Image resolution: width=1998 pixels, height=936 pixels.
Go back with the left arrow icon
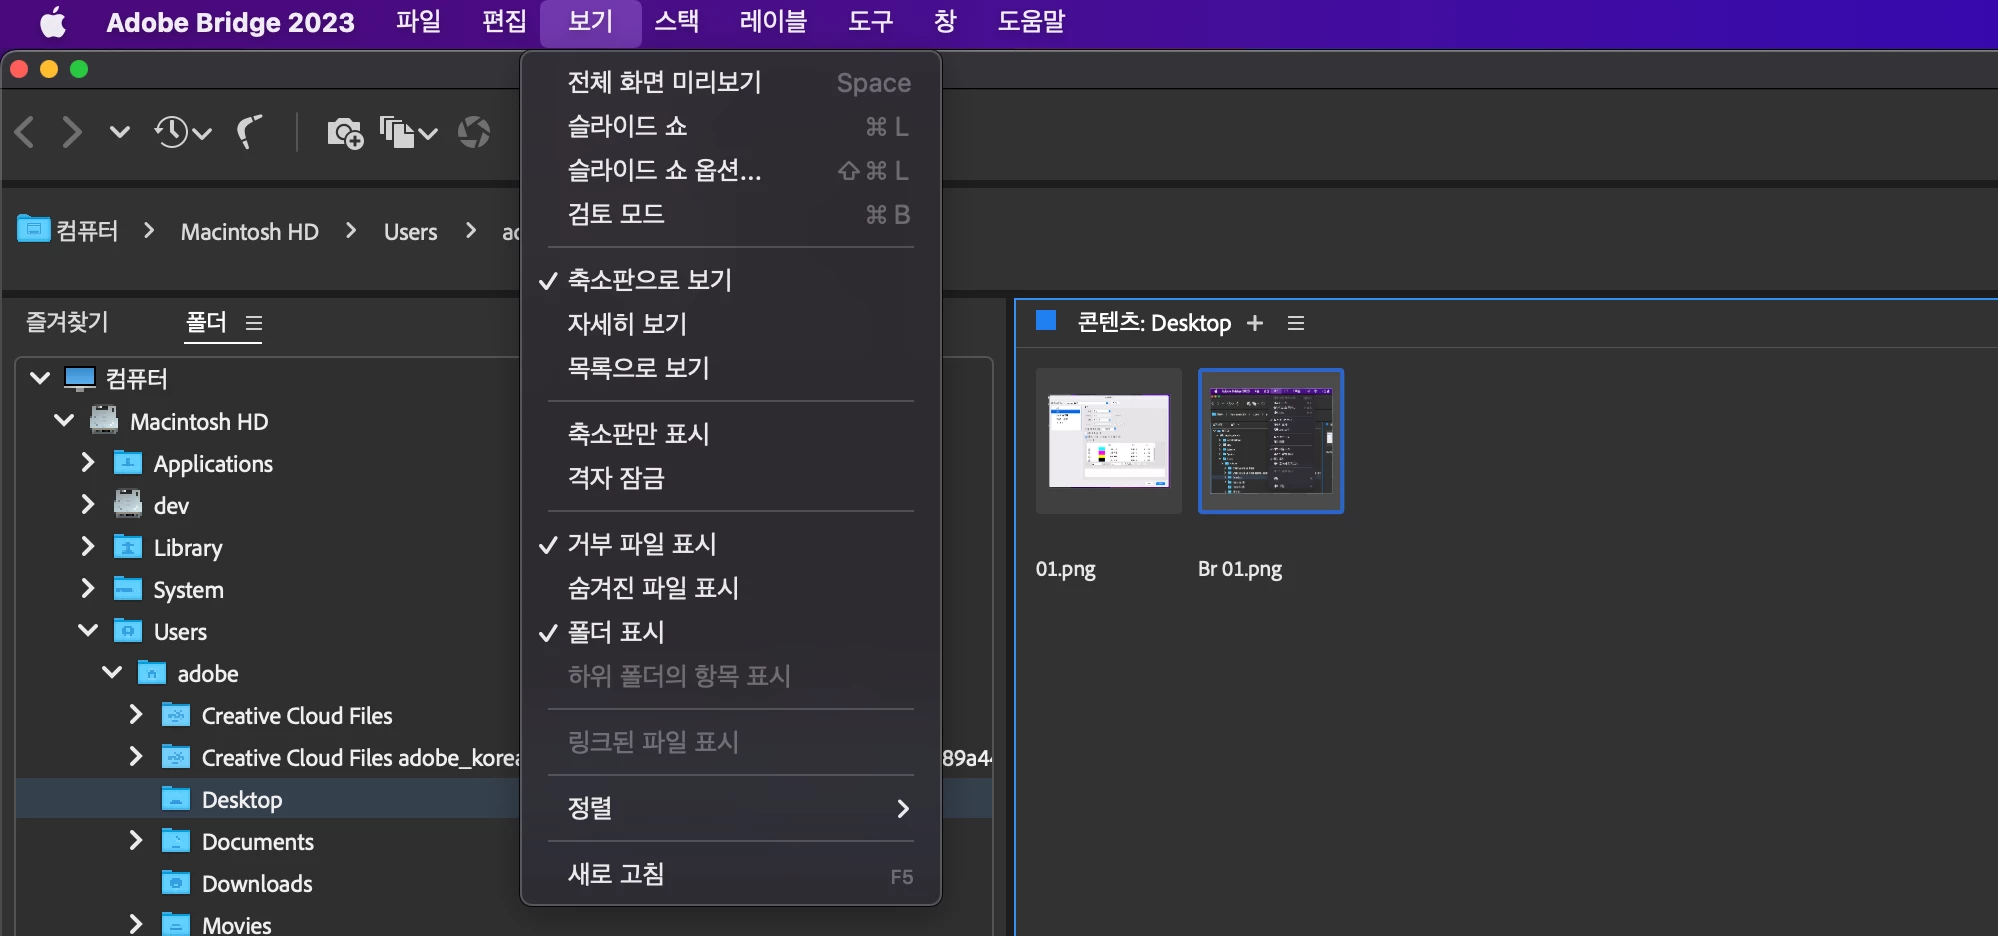[25, 132]
